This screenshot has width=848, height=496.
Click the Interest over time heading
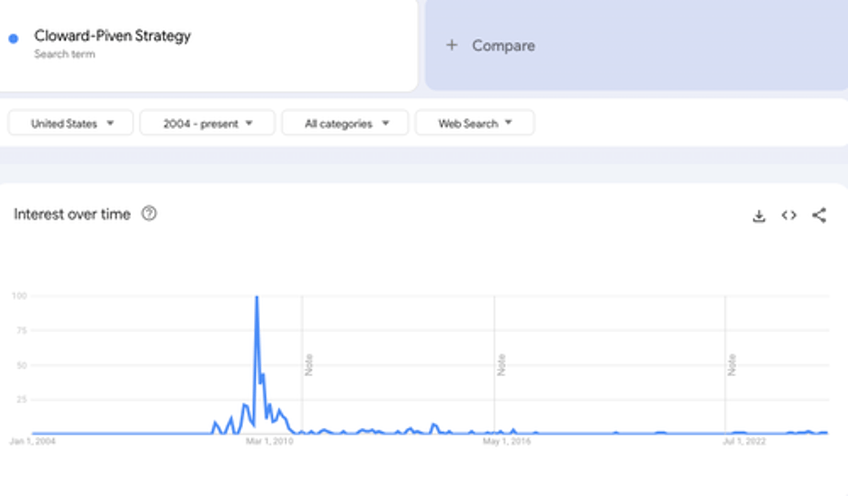coord(72,214)
